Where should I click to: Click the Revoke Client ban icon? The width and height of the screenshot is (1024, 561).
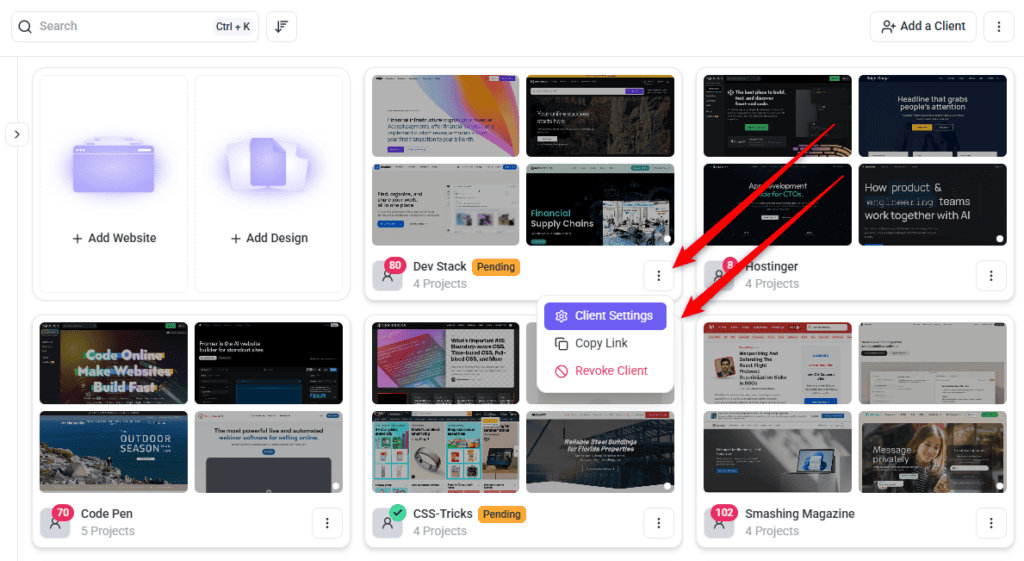click(x=561, y=371)
